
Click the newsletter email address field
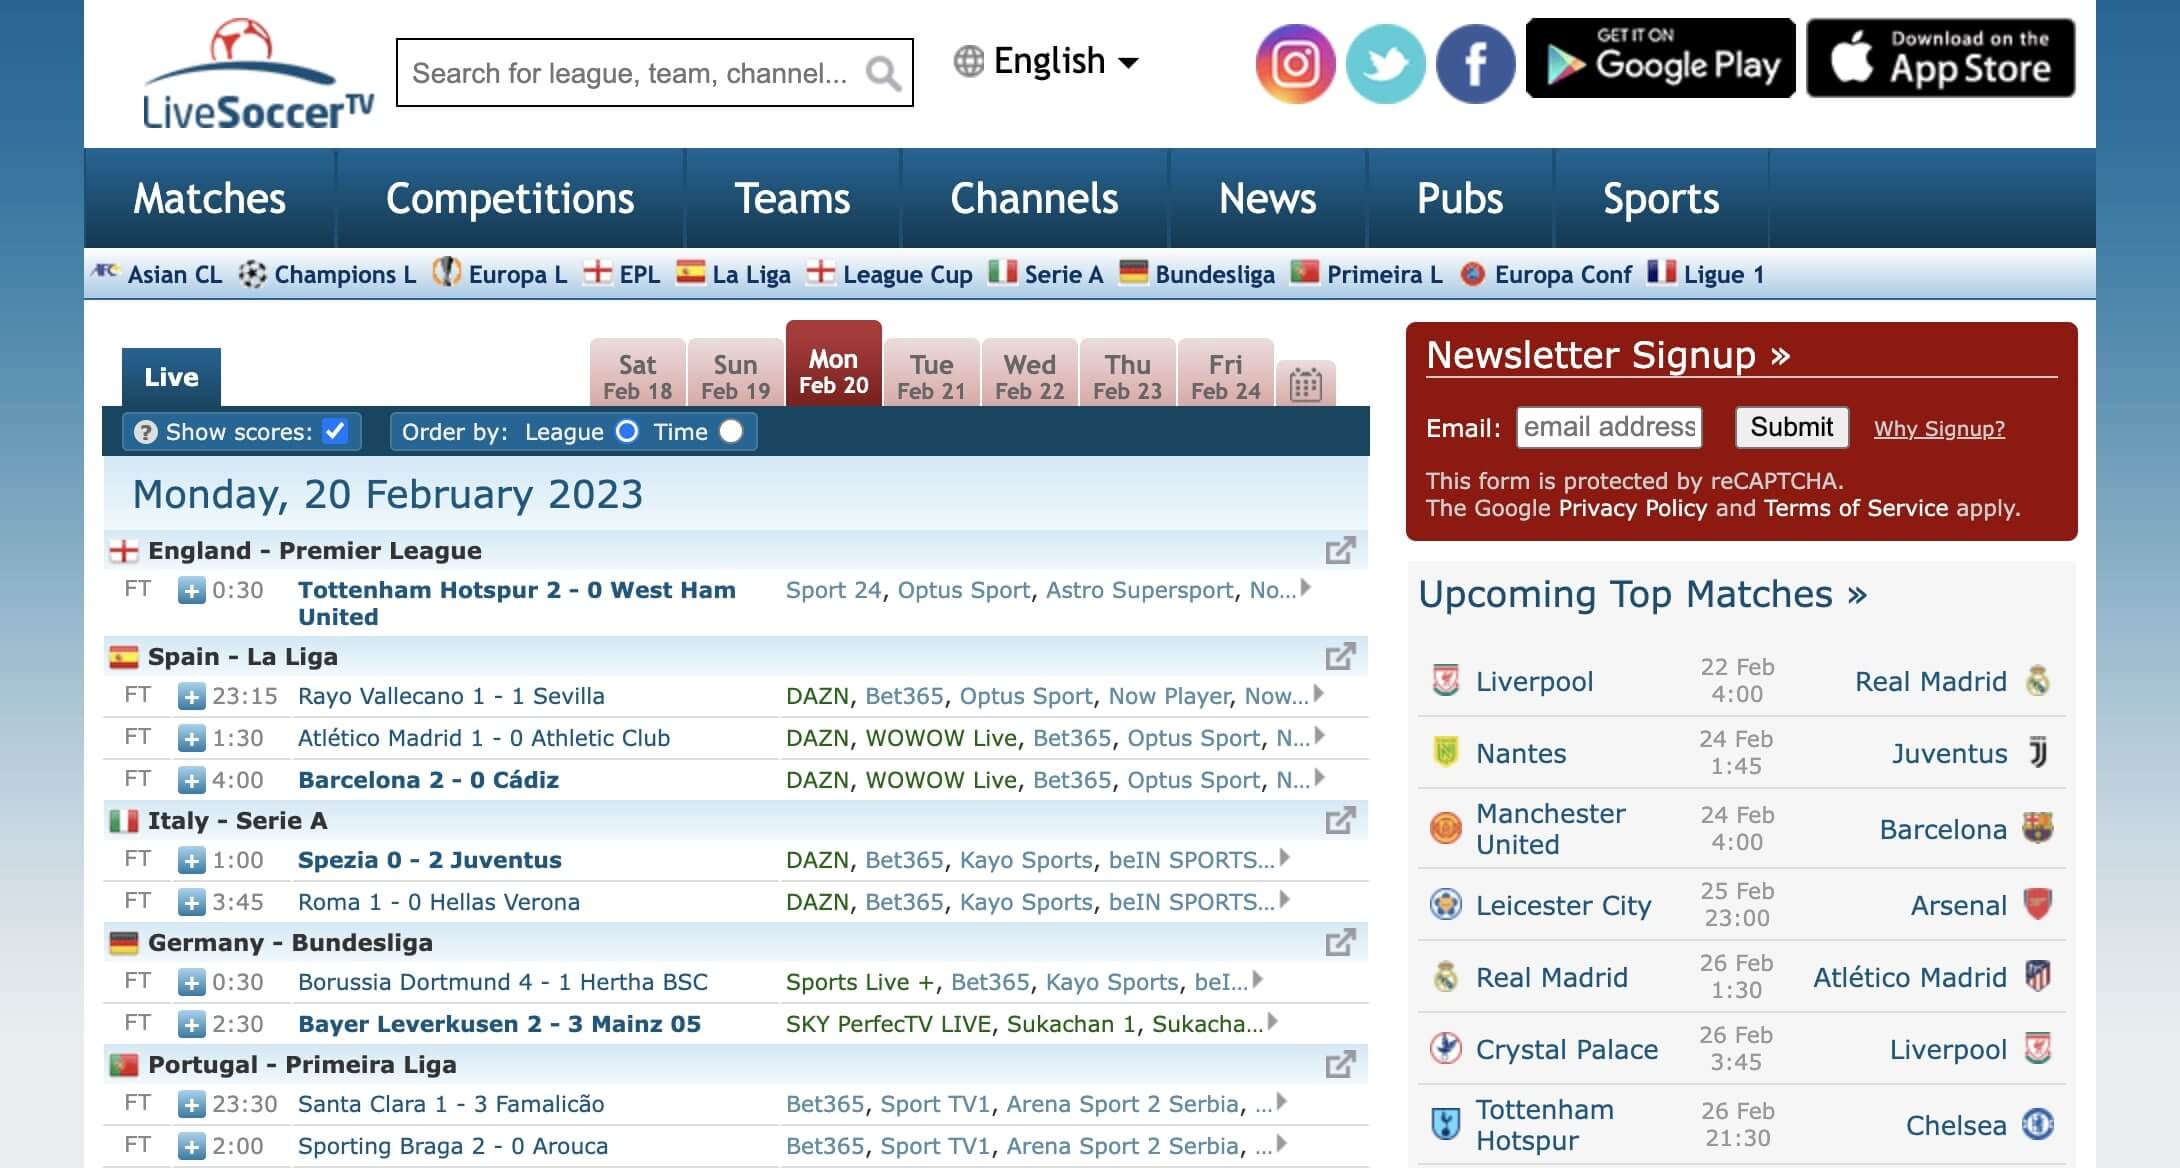[x=1608, y=427]
